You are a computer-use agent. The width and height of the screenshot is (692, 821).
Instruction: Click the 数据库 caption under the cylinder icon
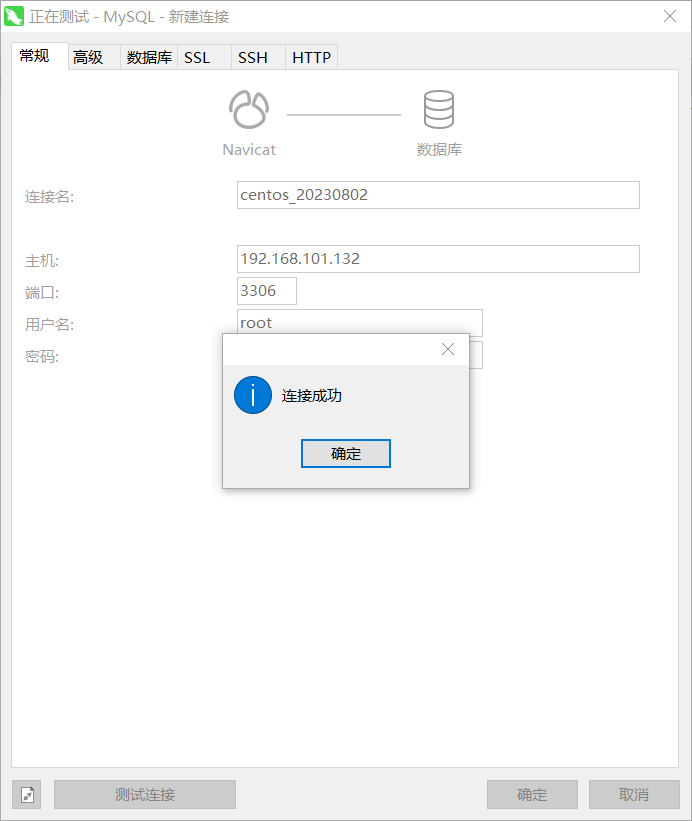click(439, 150)
